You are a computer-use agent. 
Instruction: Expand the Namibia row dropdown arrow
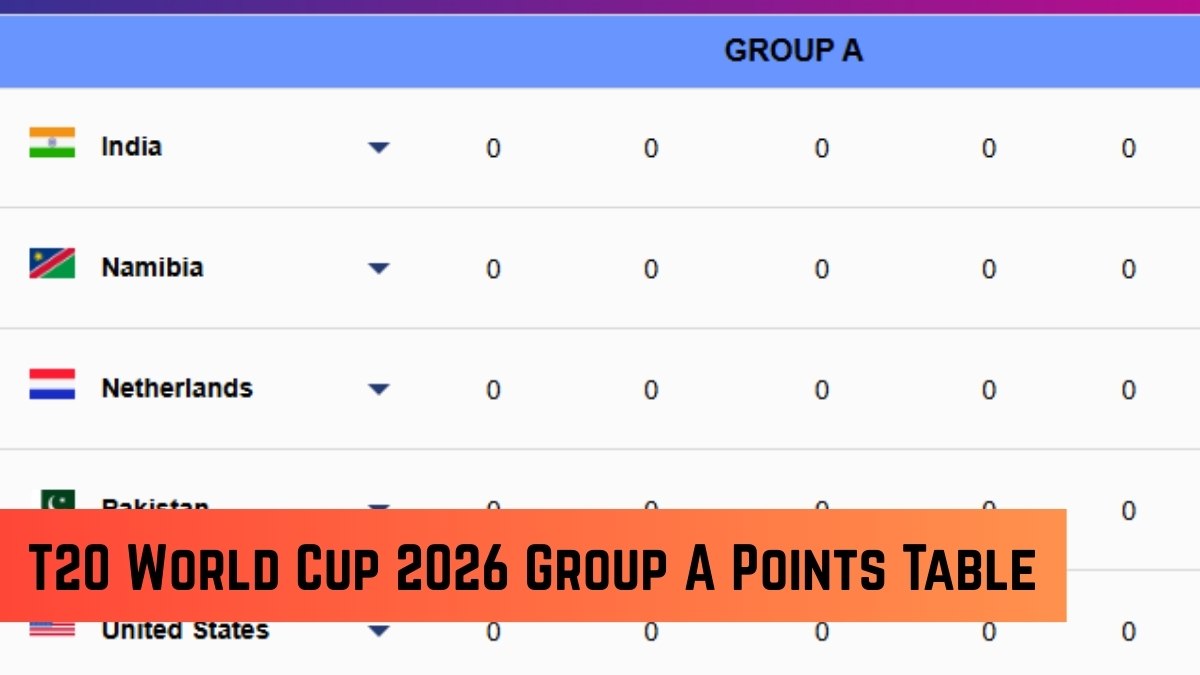tap(378, 269)
